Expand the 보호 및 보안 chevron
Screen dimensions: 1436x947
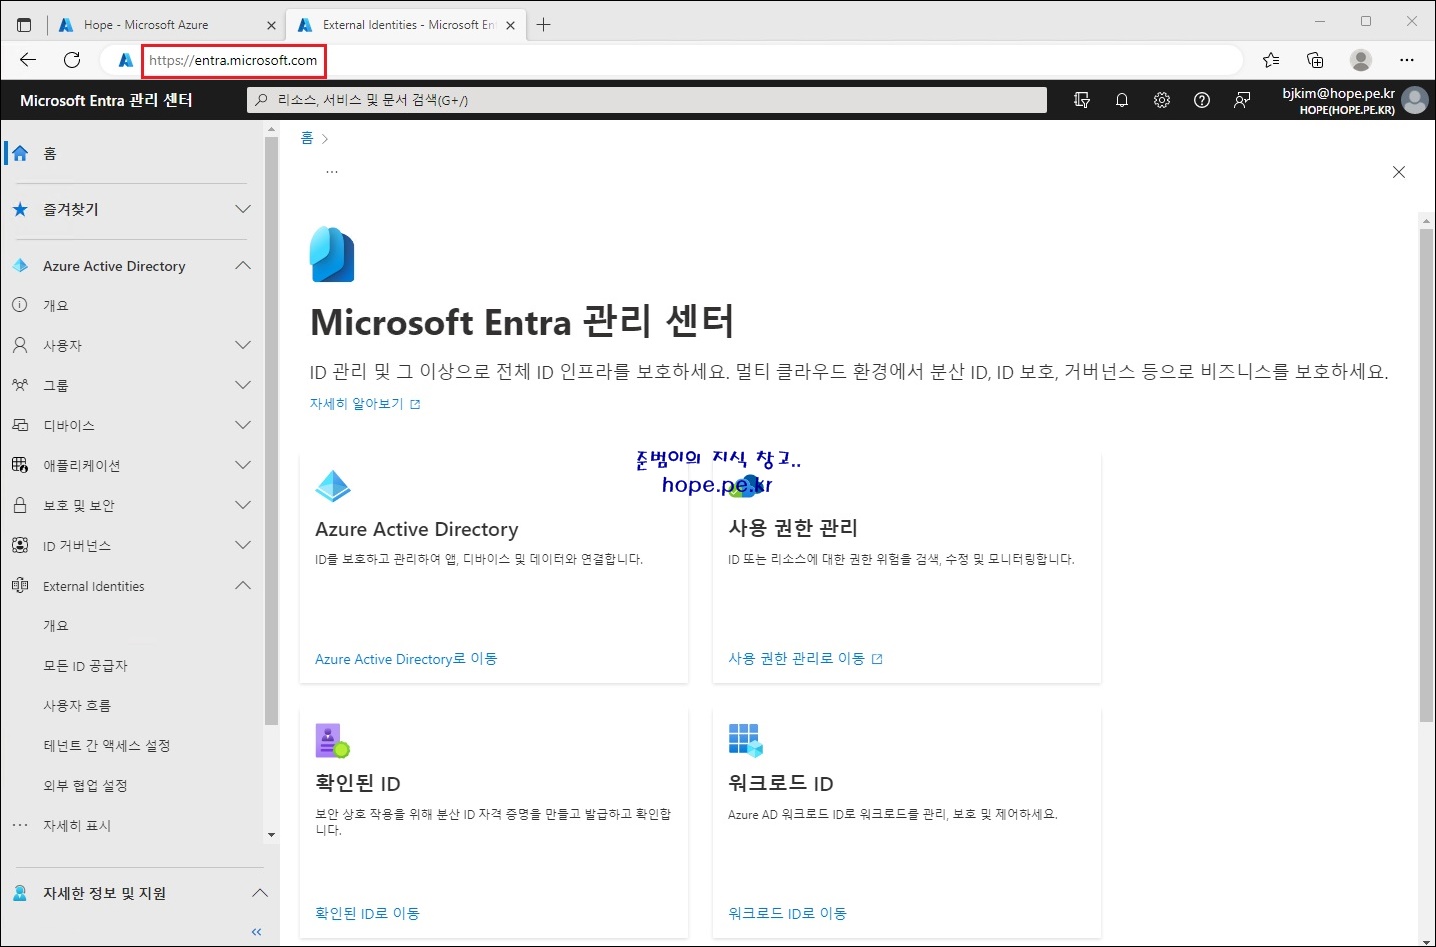[x=243, y=505]
